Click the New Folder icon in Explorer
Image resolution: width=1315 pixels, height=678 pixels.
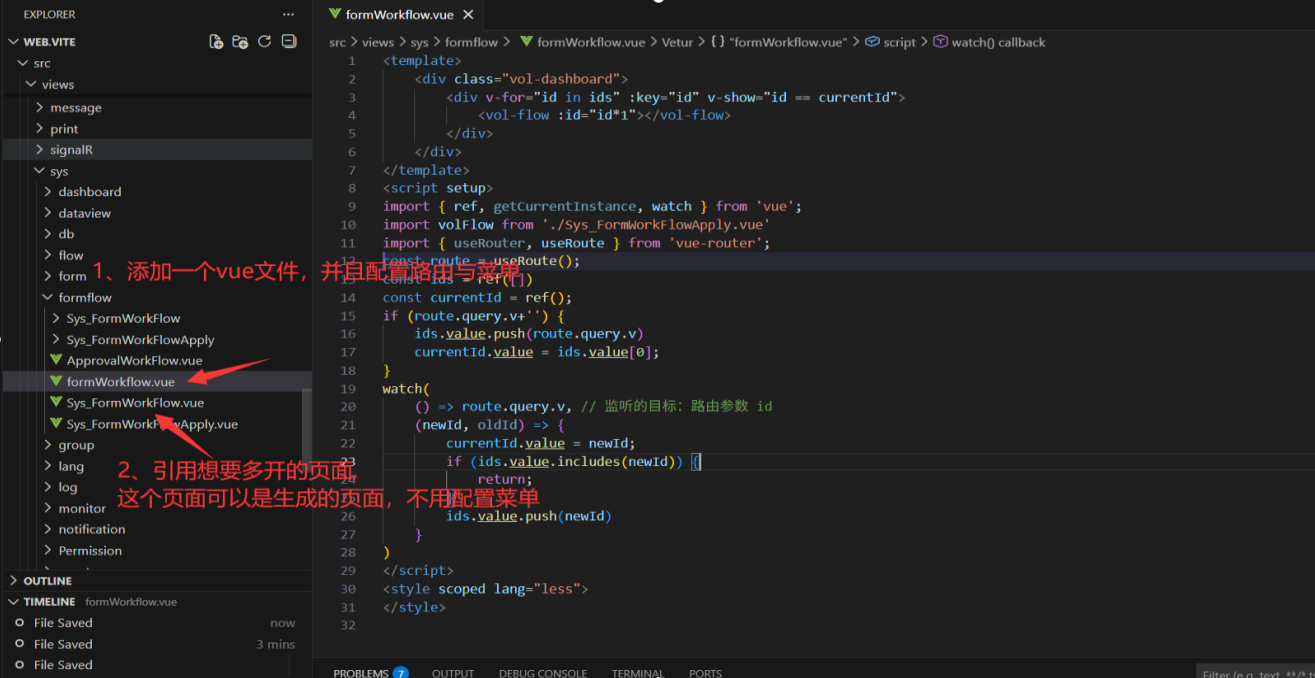pyautogui.click(x=240, y=42)
